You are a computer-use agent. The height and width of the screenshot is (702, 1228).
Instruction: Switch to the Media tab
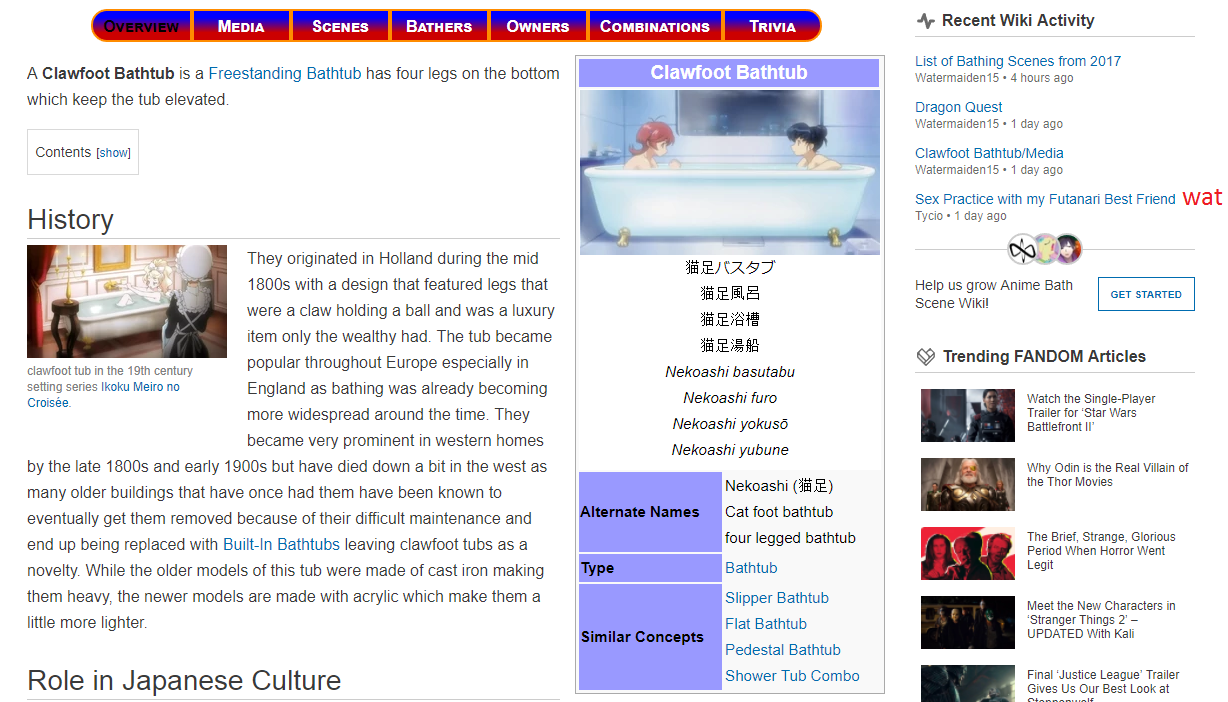click(x=241, y=26)
